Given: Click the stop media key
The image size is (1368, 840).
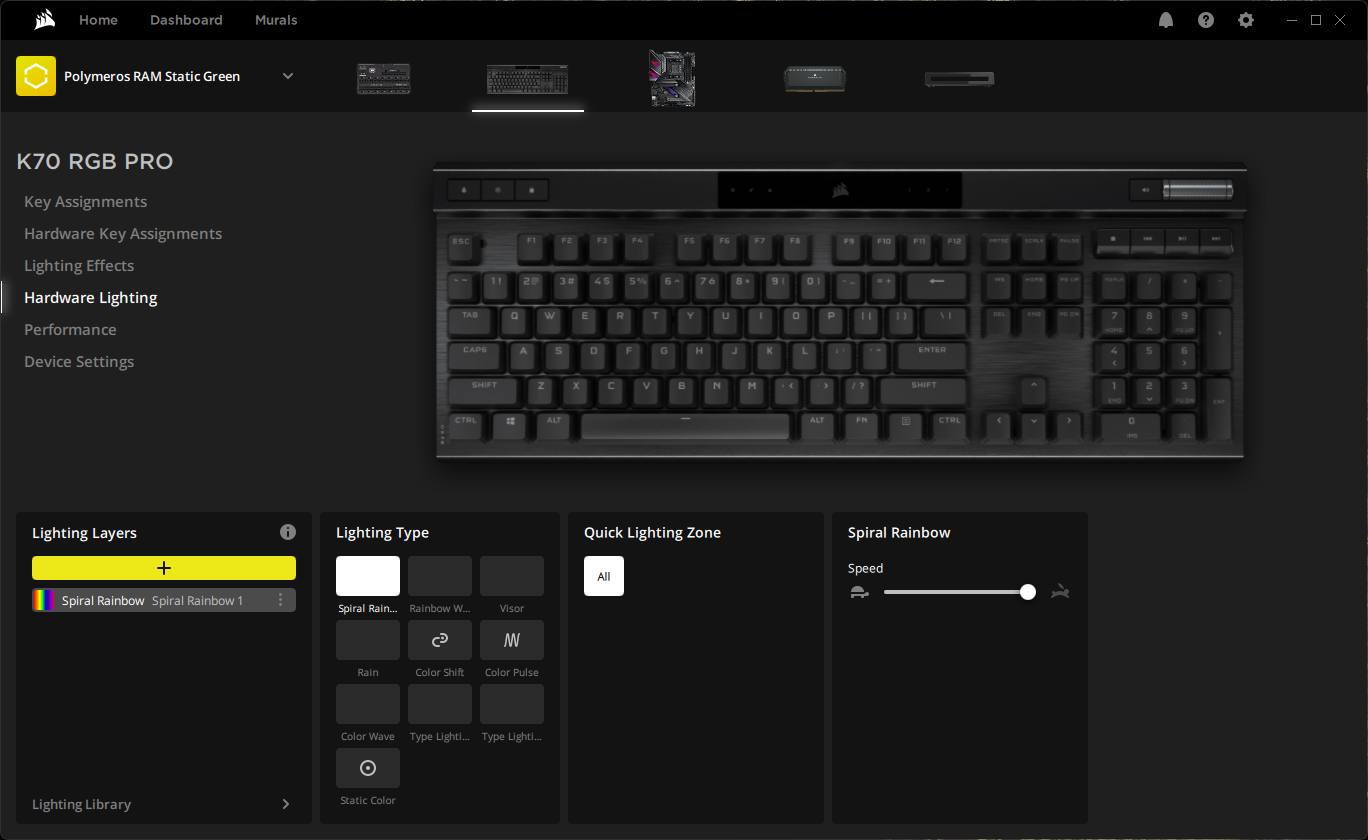Looking at the screenshot, I should coord(1112,239).
